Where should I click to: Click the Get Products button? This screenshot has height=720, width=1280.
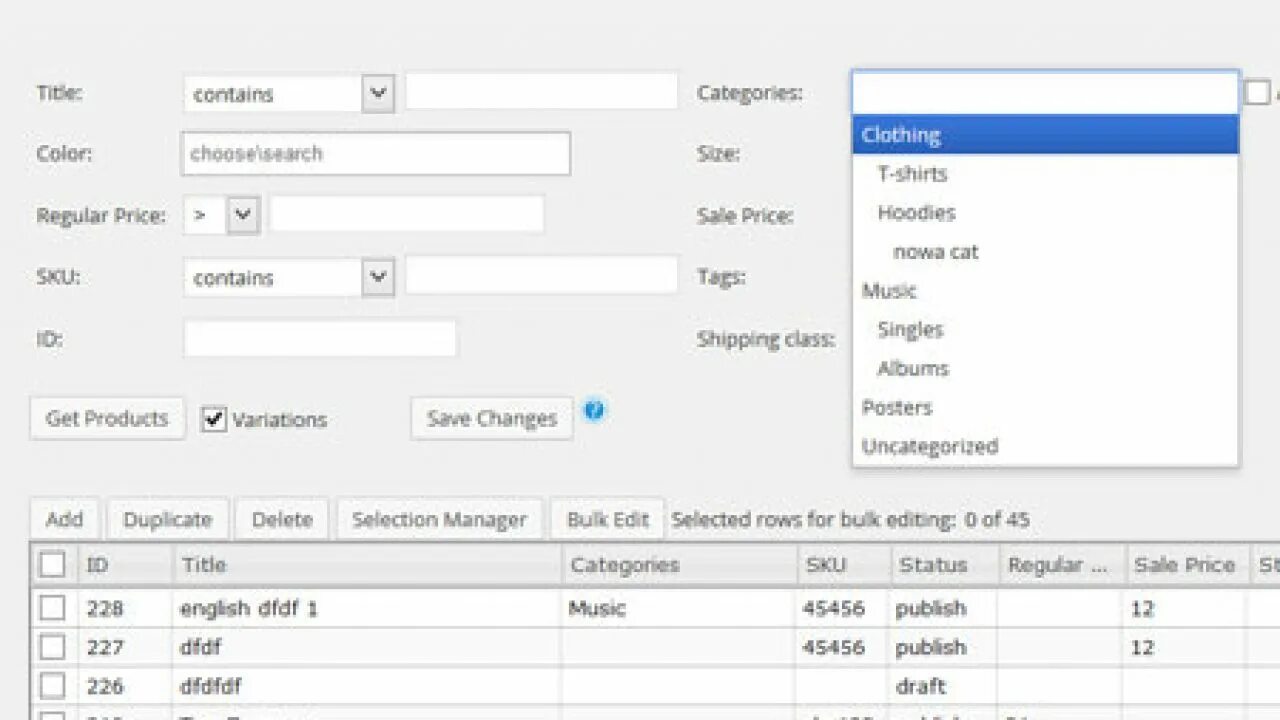tap(106, 418)
